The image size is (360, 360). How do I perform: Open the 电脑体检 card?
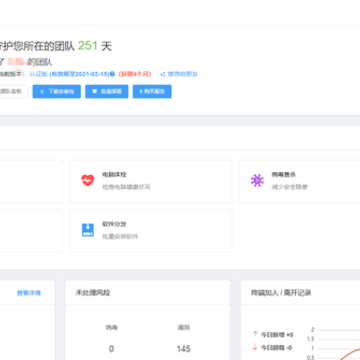[x=151, y=181]
